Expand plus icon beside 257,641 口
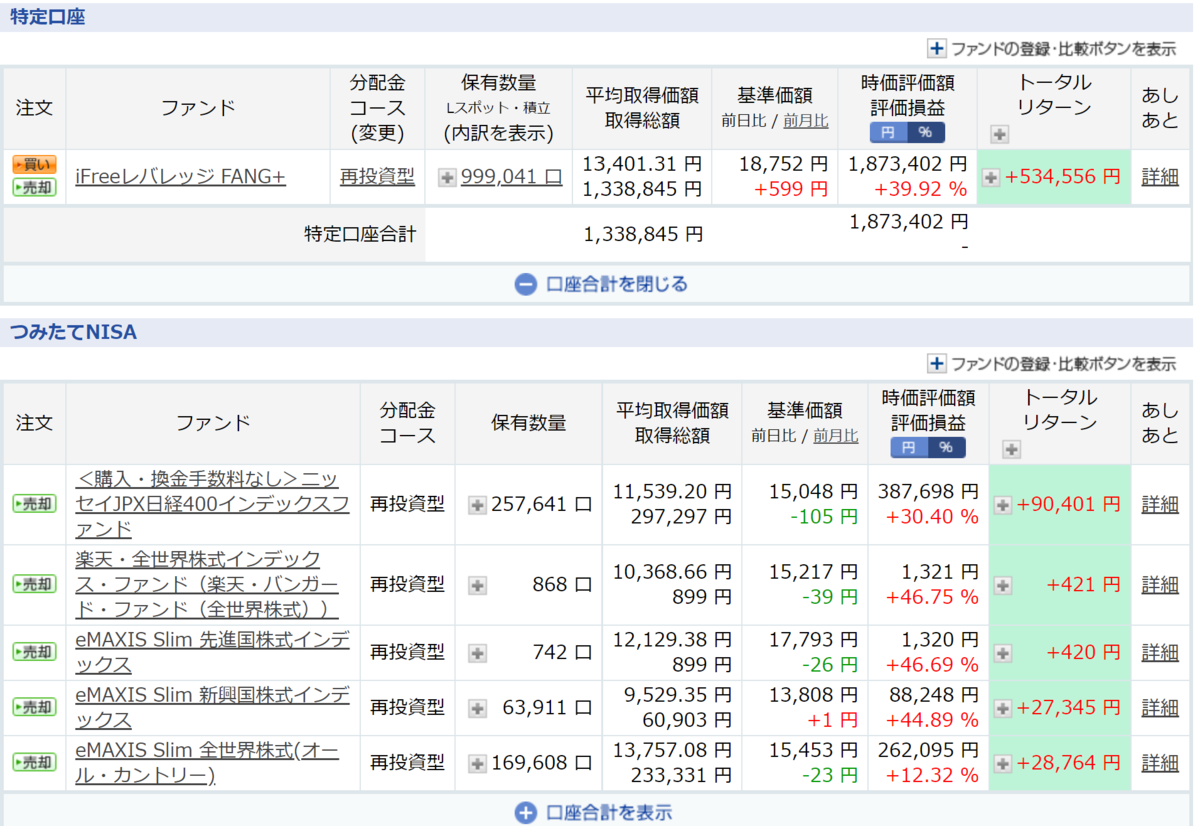Screen dimensions: 1200x826 coord(477,505)
